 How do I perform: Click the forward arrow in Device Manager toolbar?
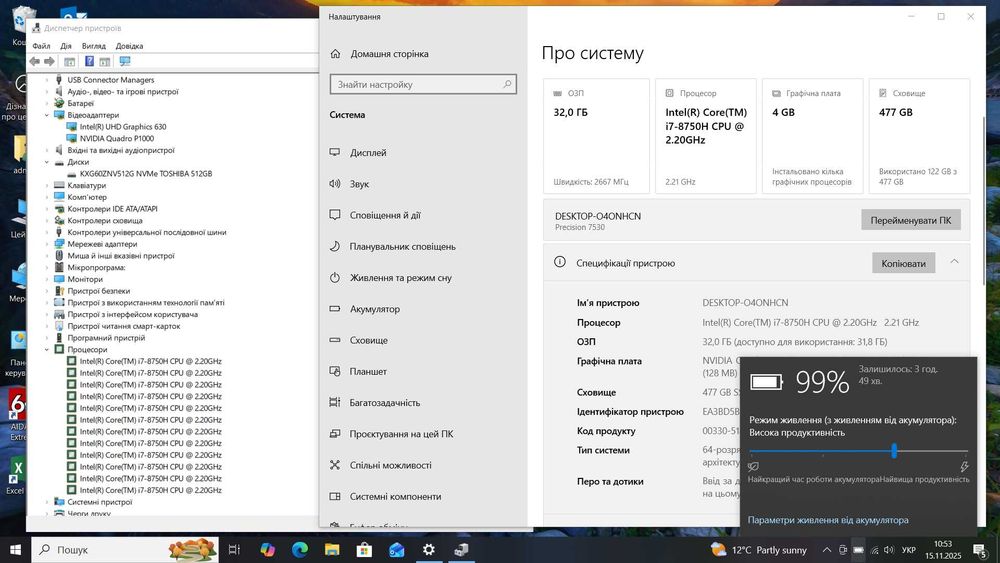pos(49,61)
